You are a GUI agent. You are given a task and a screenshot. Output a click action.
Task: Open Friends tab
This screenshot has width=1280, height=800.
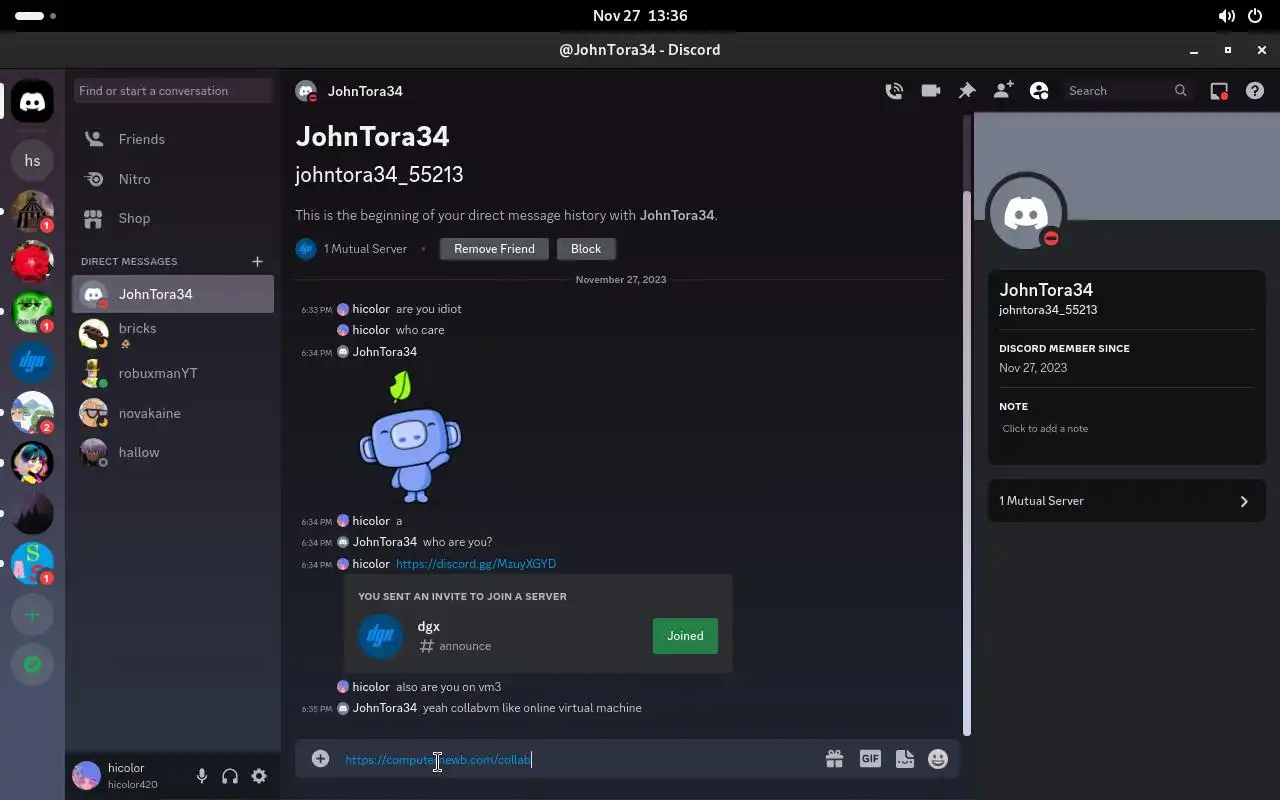173,139
